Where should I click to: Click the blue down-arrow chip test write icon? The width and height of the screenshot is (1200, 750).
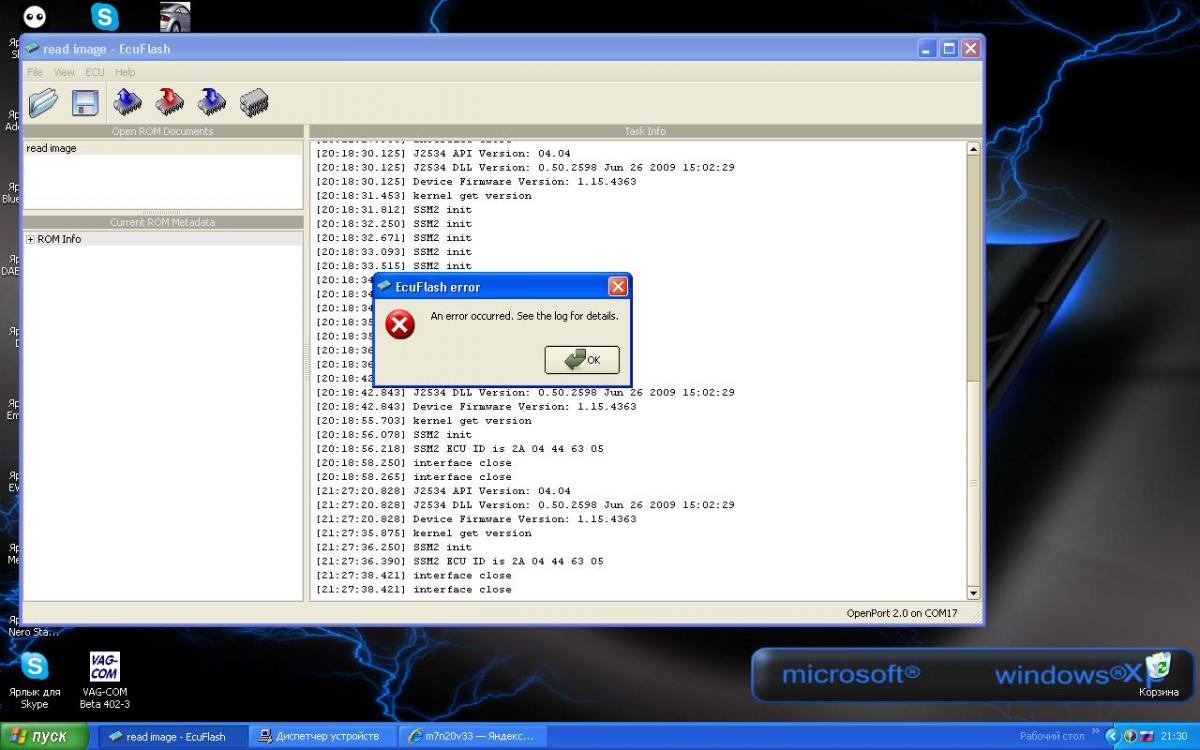click(212, 101)
